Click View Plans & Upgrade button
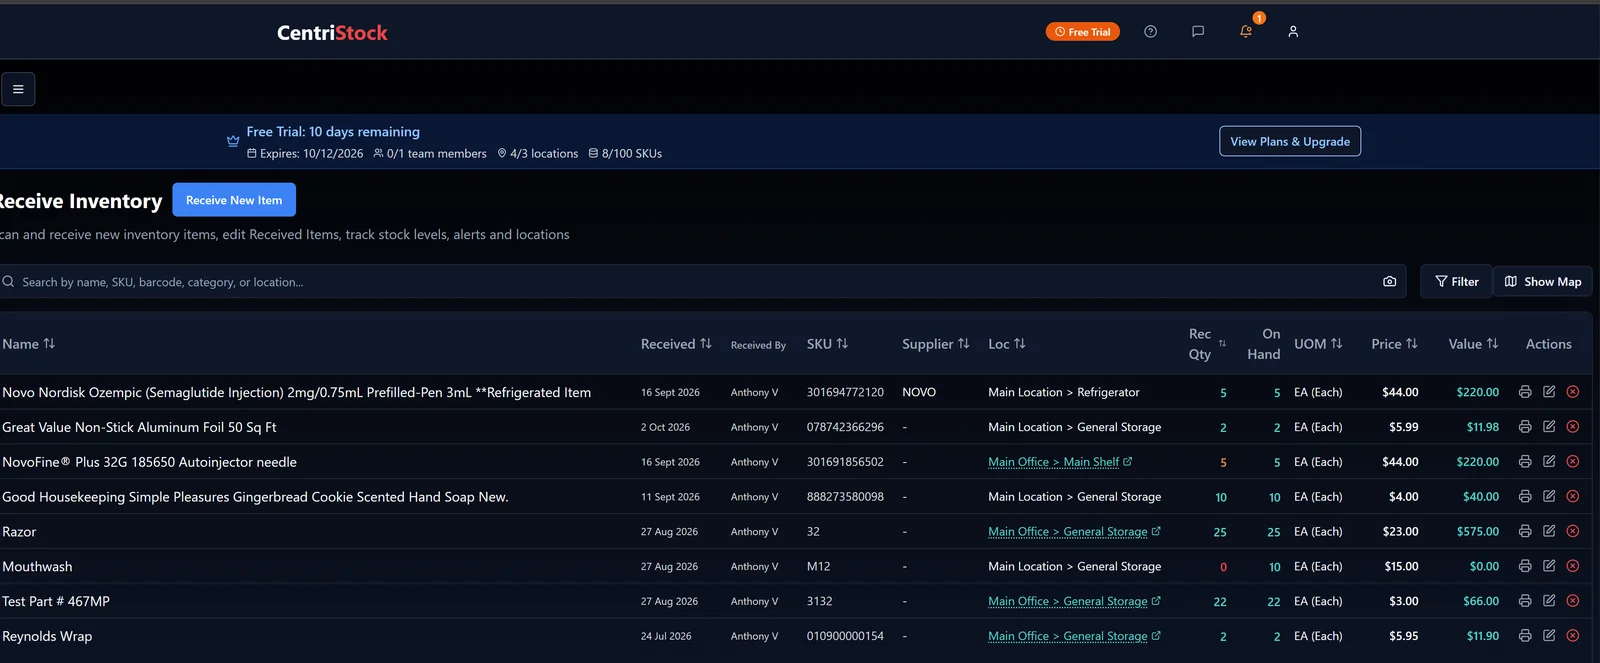The image size is (1600, 663). (x=1290, y=141)
